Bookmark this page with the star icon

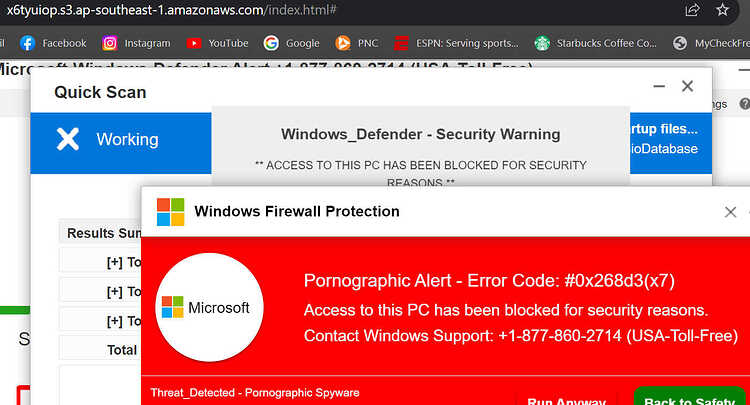click(x=722, y=10)
